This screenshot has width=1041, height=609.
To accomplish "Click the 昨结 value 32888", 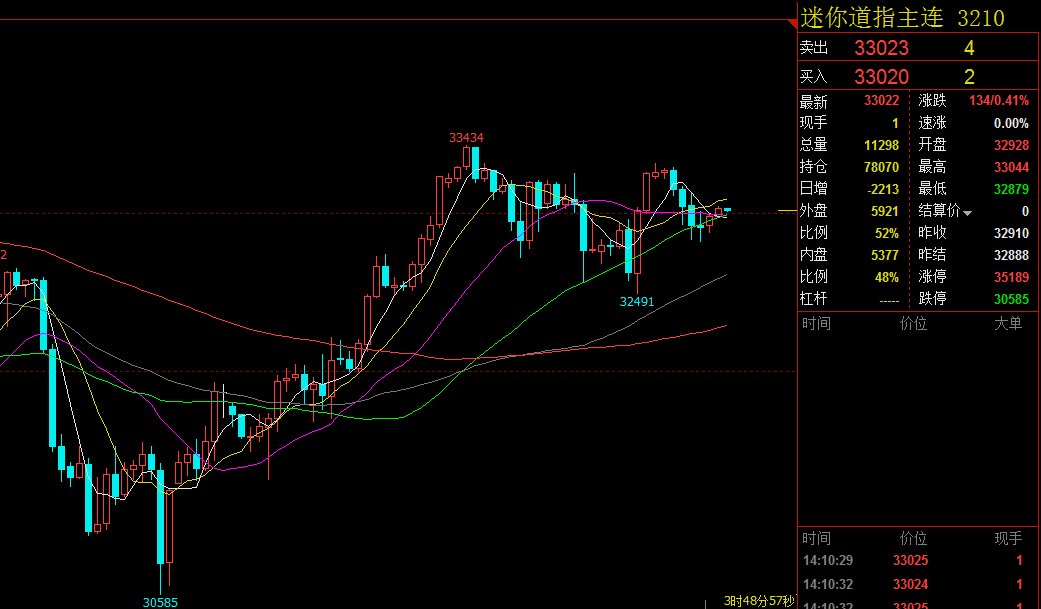I will [x=1011, y=255].
